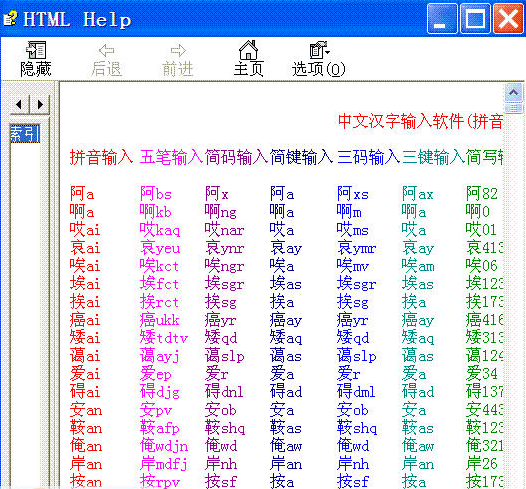Click the vertical scrollbar thumb
Viewport: 526px width, 489px height.
click(x=513, y=108)
